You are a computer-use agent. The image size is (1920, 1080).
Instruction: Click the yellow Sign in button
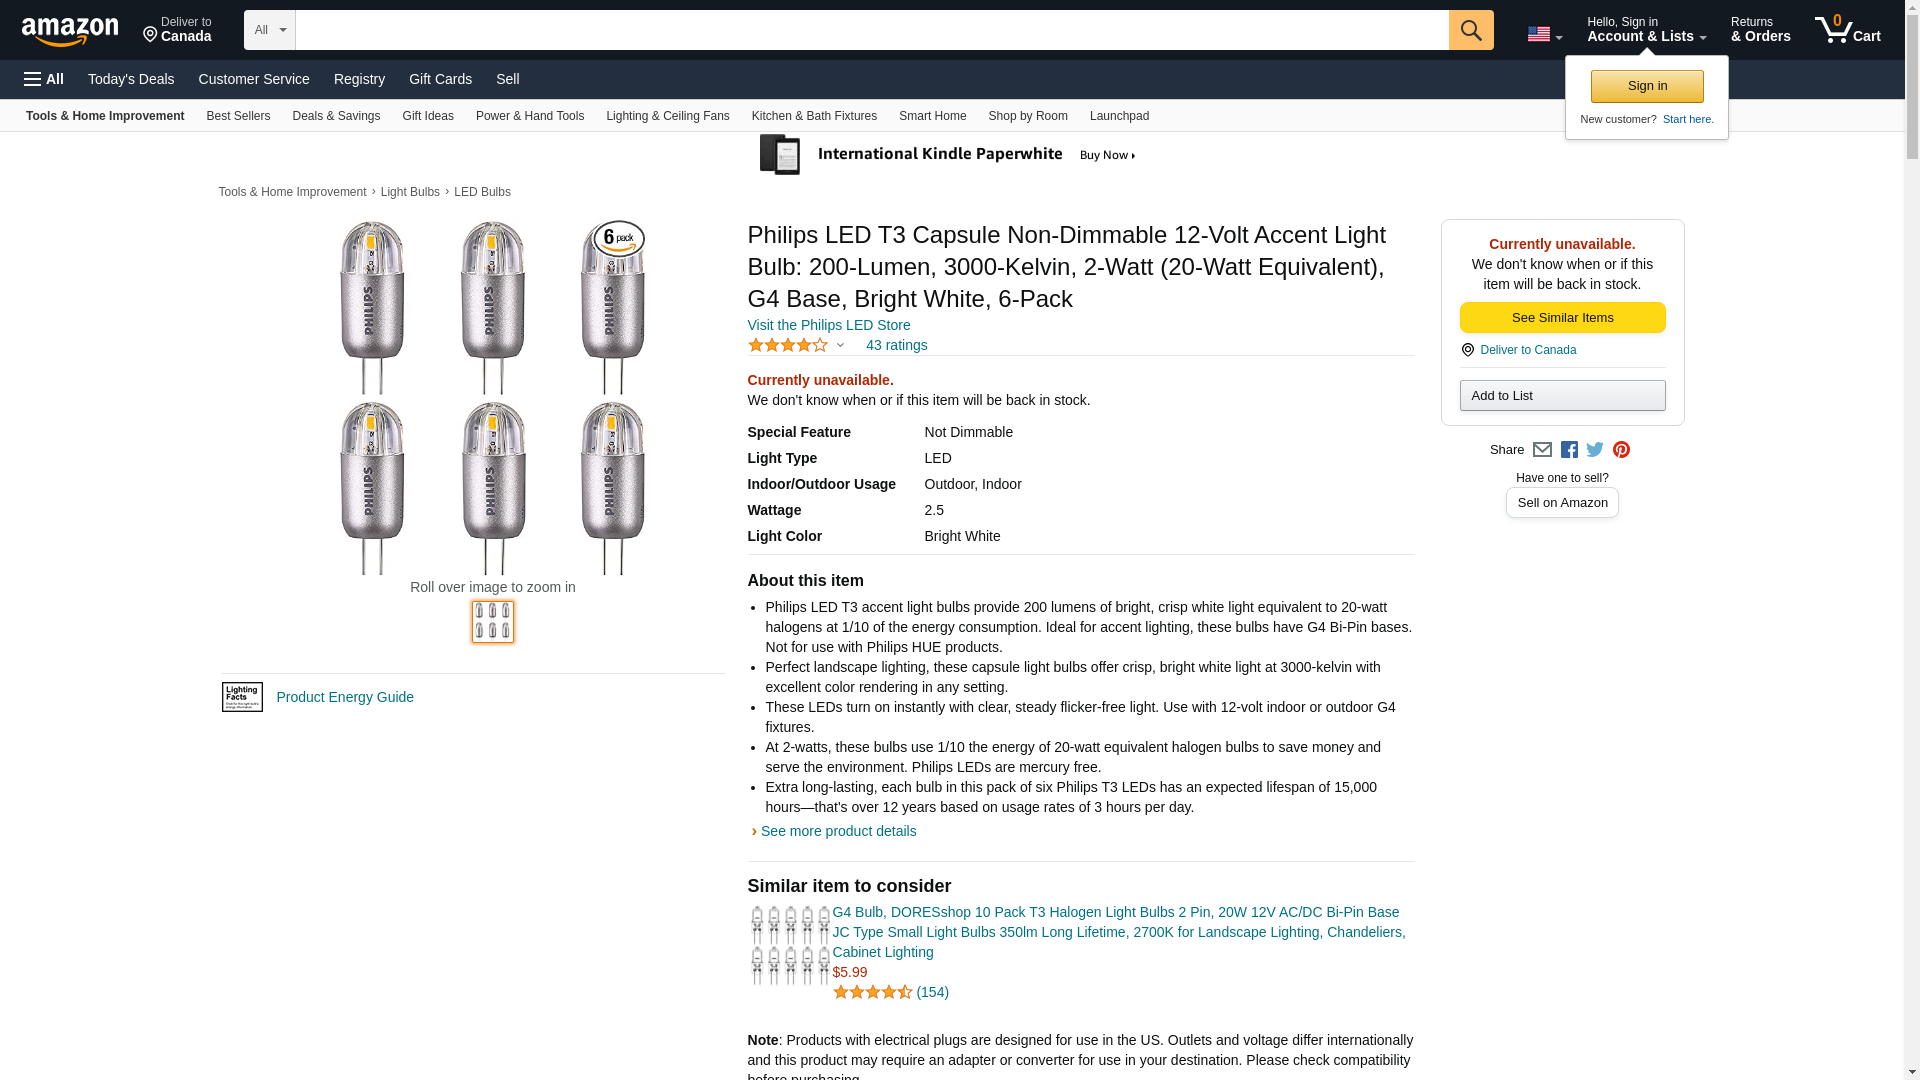pos(1646,86)
